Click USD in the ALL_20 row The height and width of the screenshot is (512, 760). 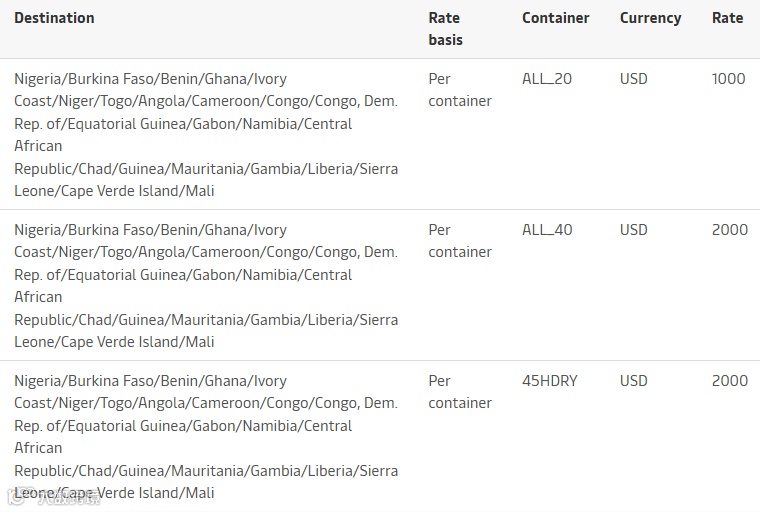point(633,79)
